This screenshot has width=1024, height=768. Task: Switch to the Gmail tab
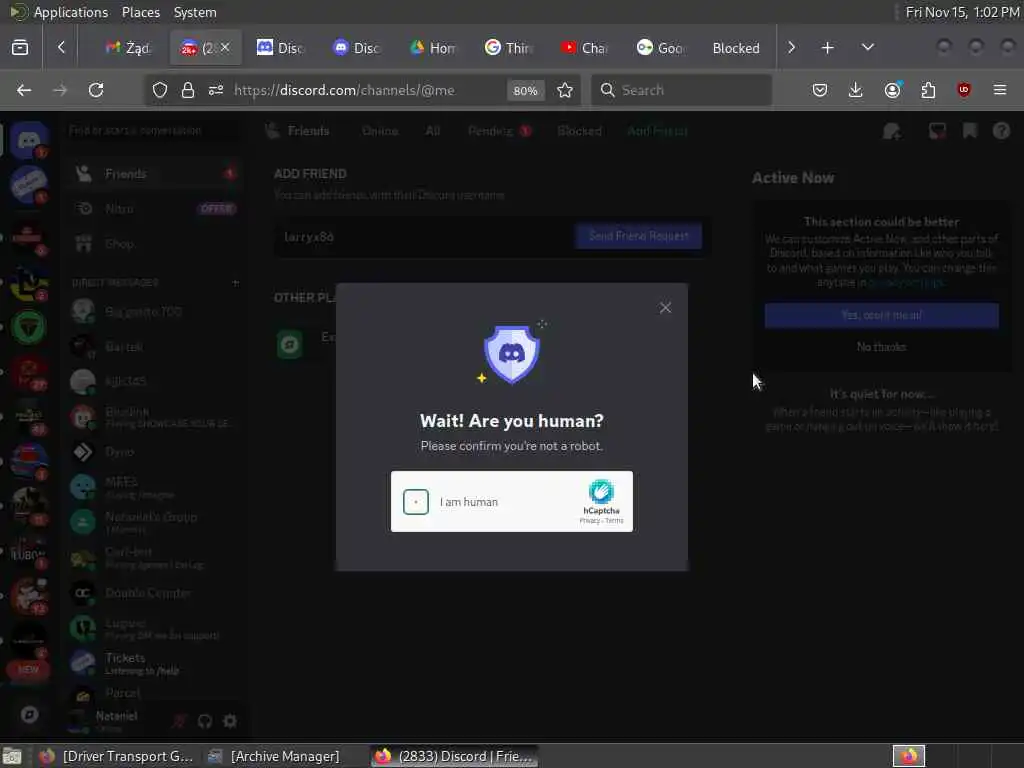coord(129,48)
